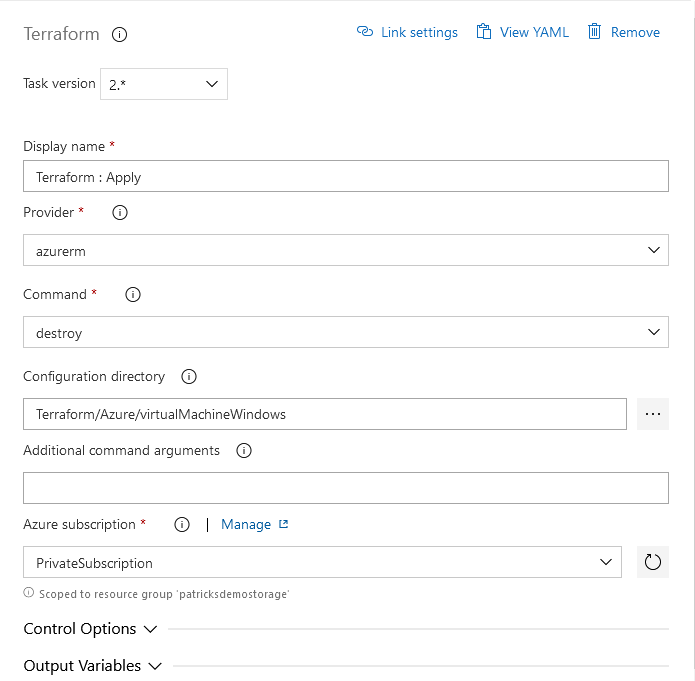Image resolution: width=695 pixels, height=681 pixels.
Task: Open the Task version dropdown
Action: click(x=164, y=84)
